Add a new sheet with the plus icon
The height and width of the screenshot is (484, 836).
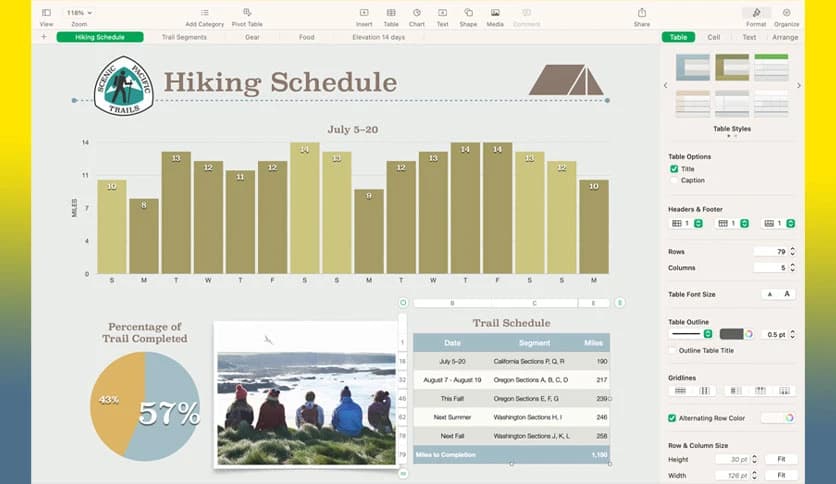44,37
